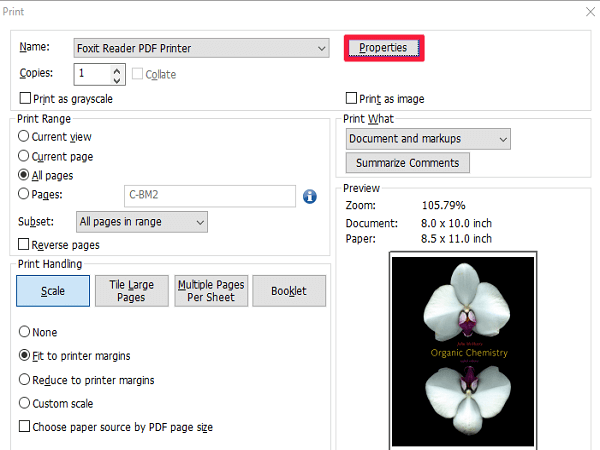Select the Booklet print handling option
The height and width of the screenshot is (450, 600).
pos(289,291)
